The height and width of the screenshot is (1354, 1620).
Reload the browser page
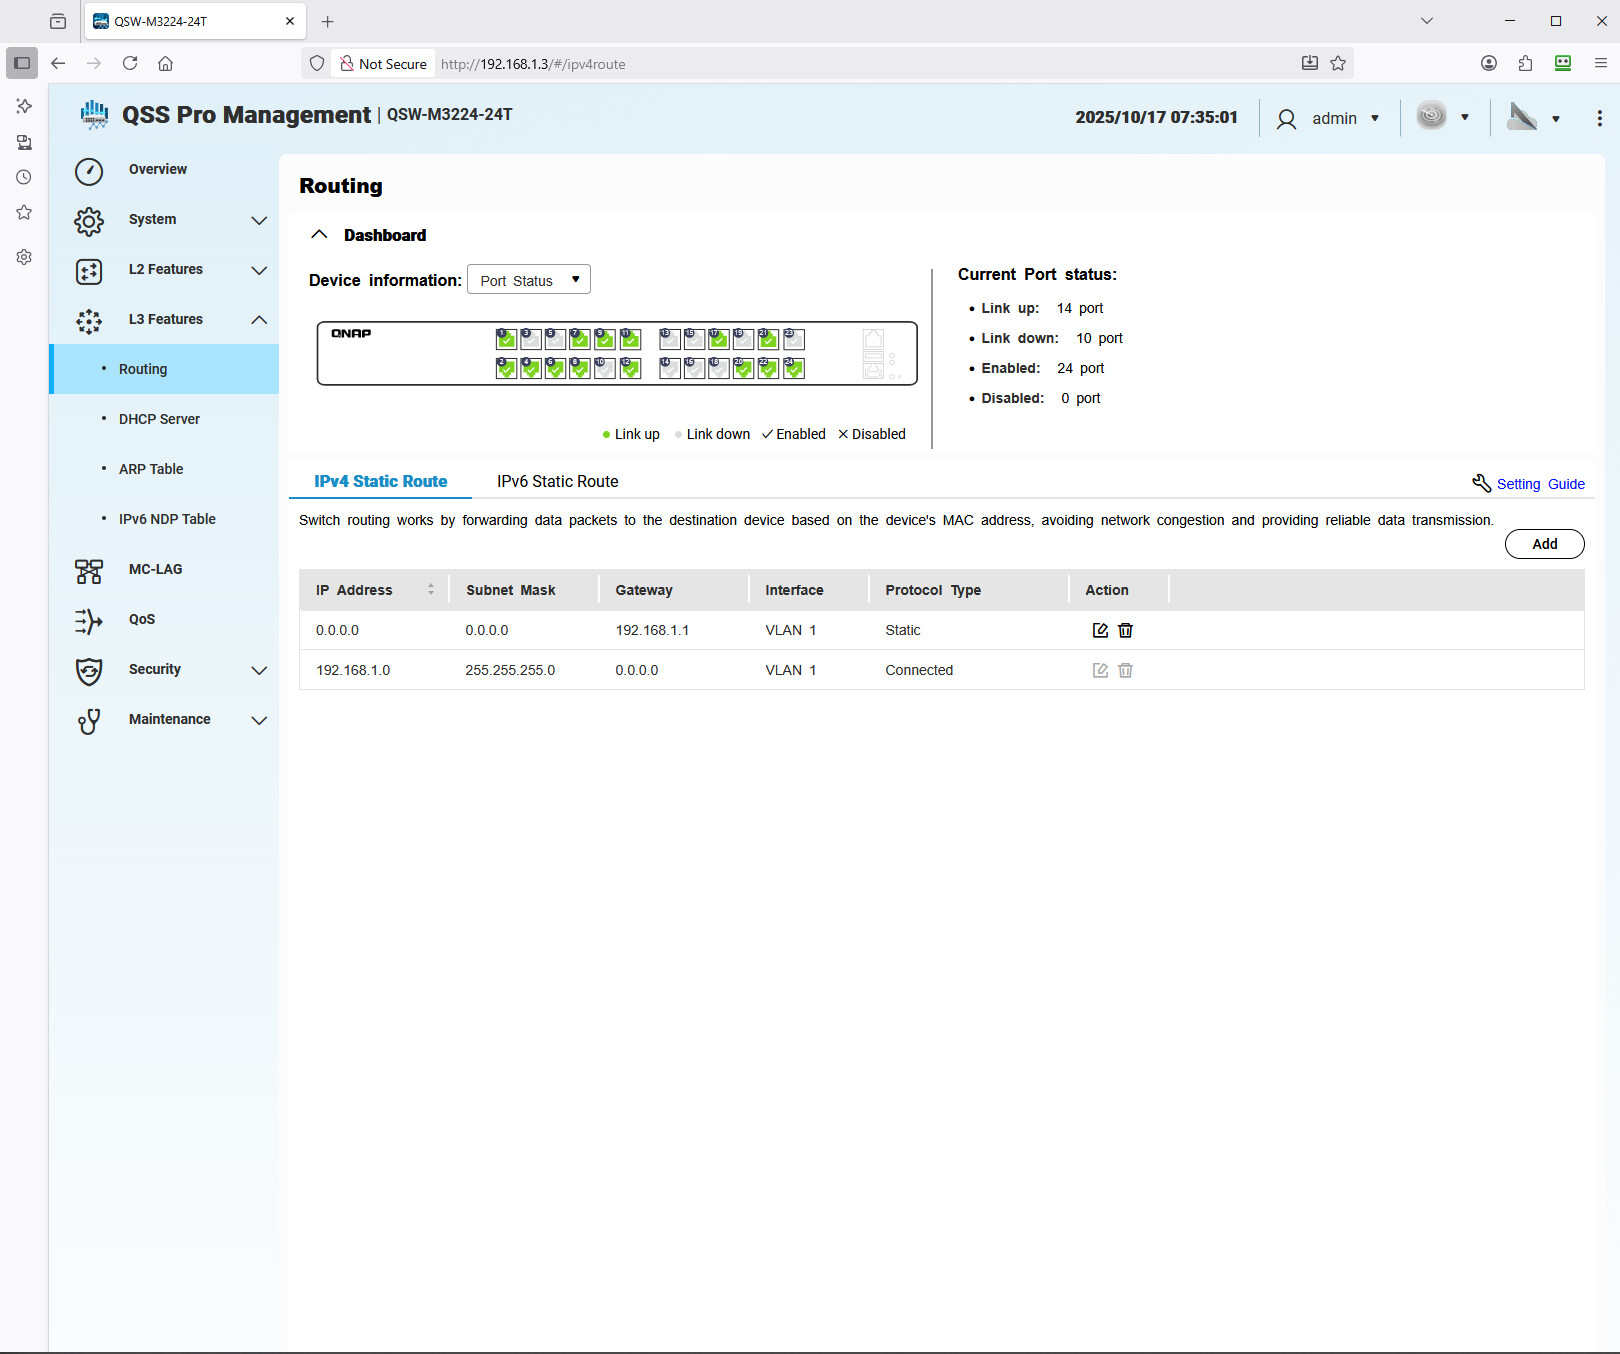click(130, 64)
